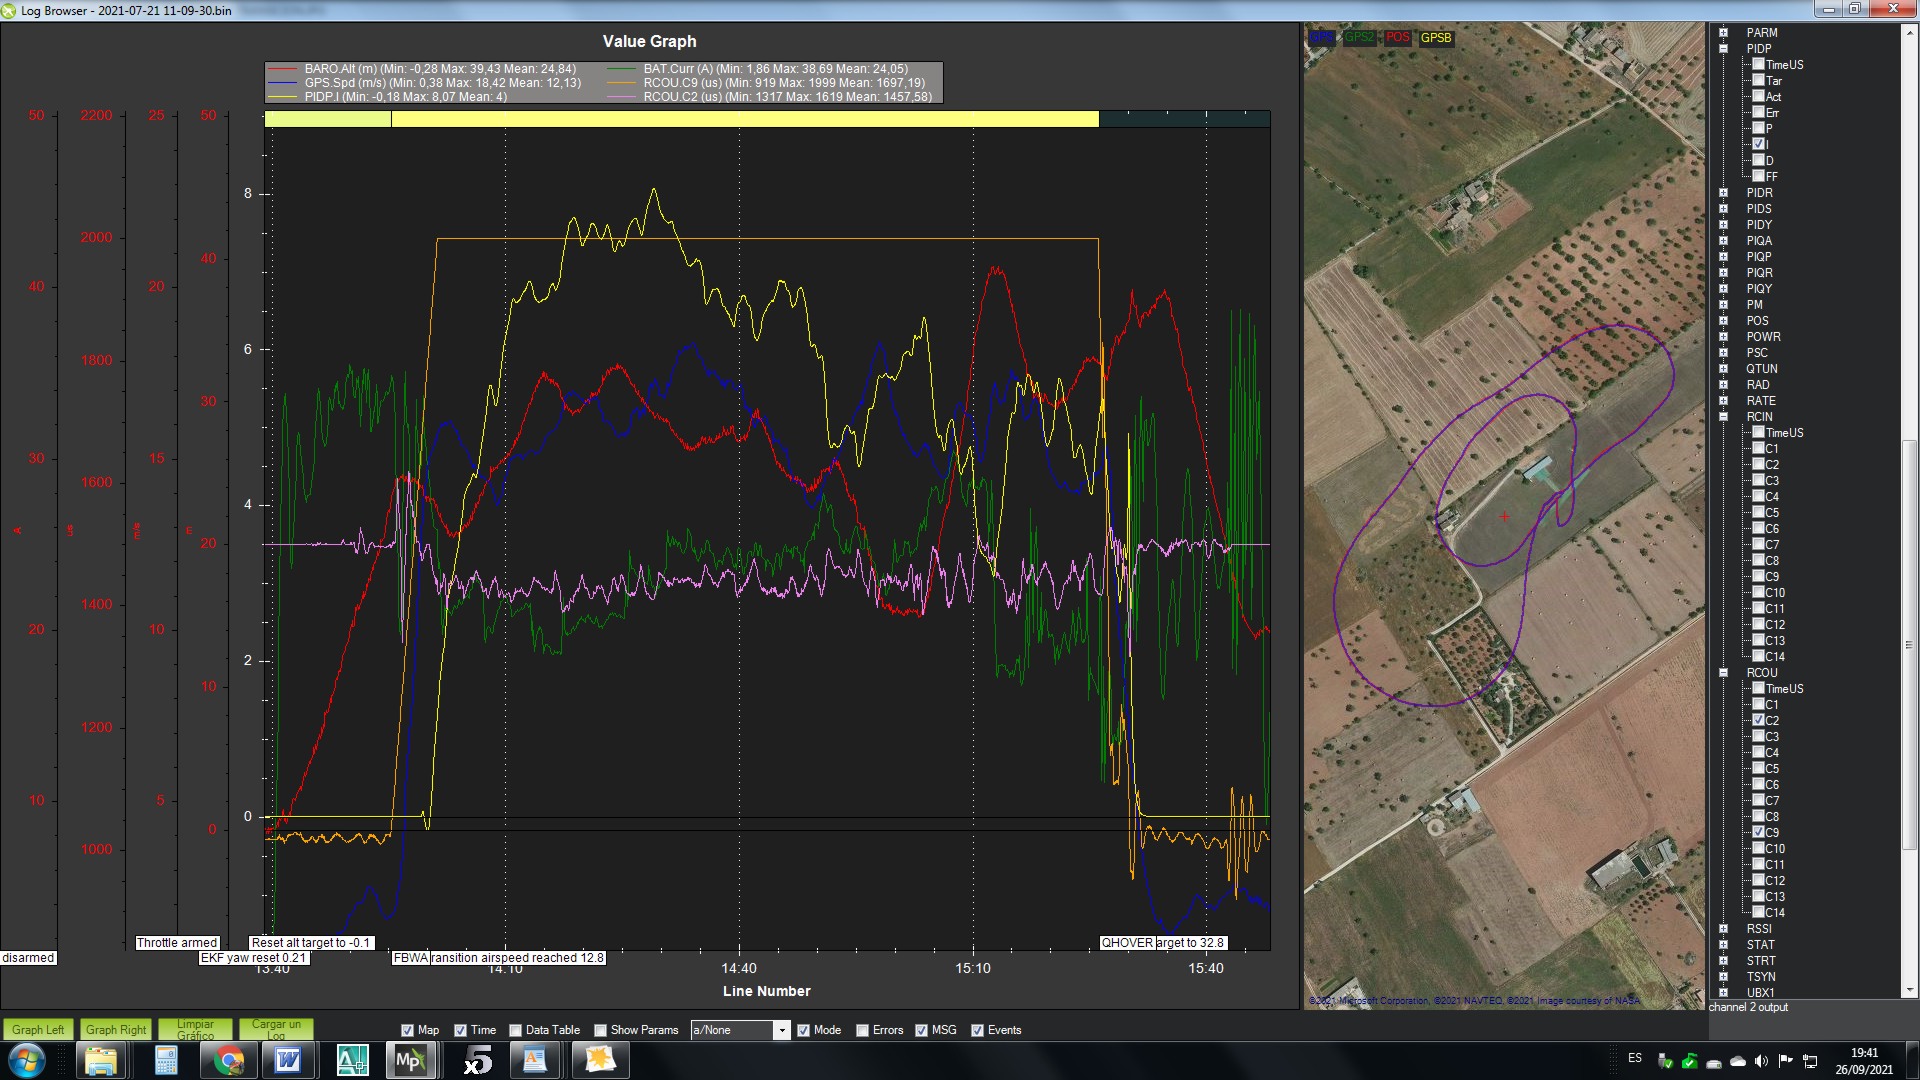Enable the Errors checkbox
The image size is (1920, 1080).
pos(863,1030)
